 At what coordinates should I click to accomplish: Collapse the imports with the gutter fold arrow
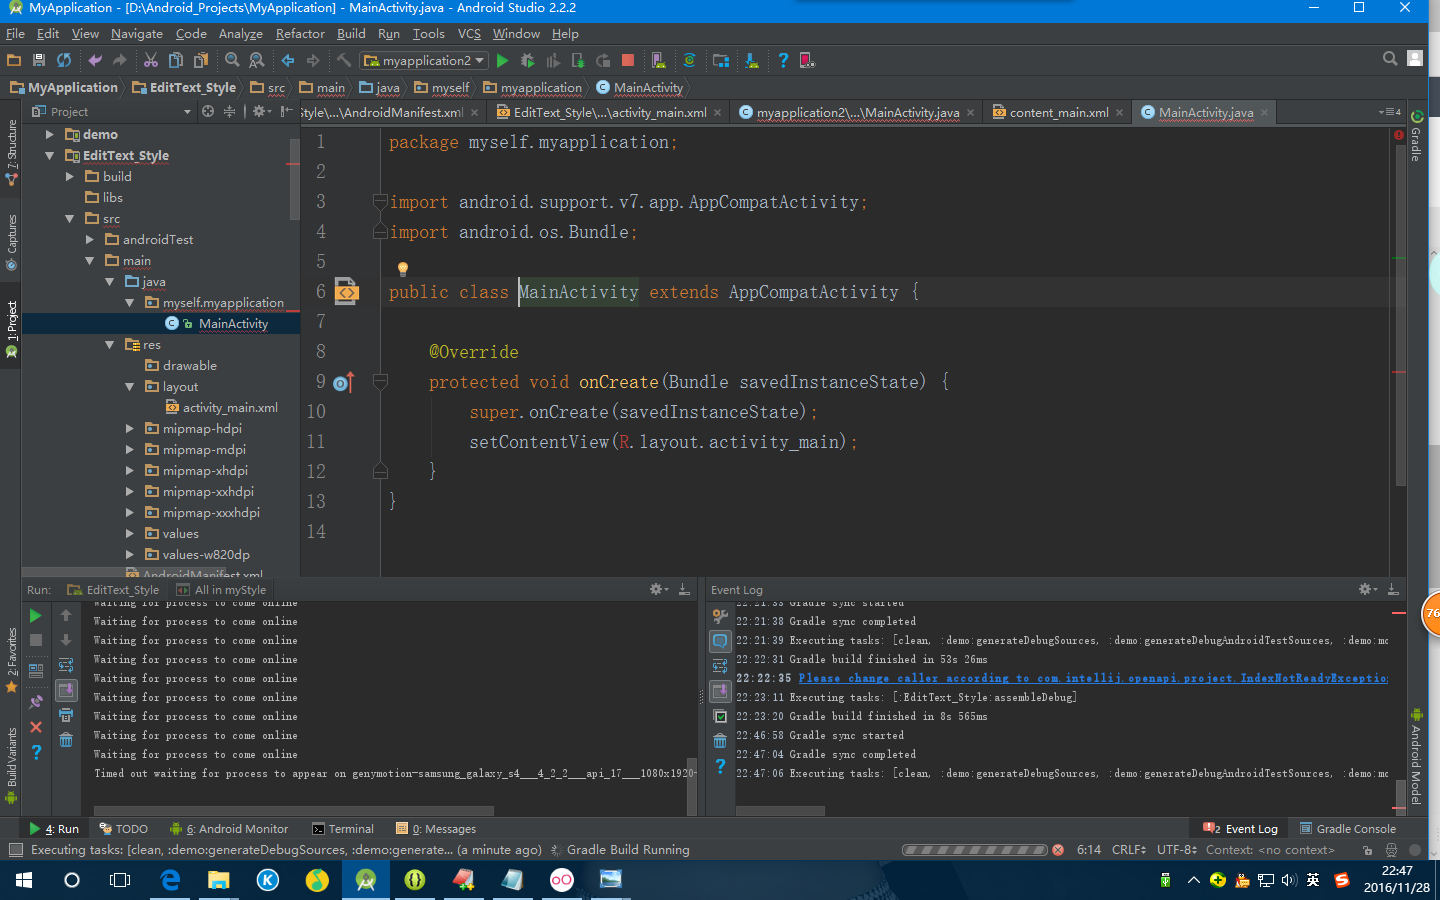(379, 201)
